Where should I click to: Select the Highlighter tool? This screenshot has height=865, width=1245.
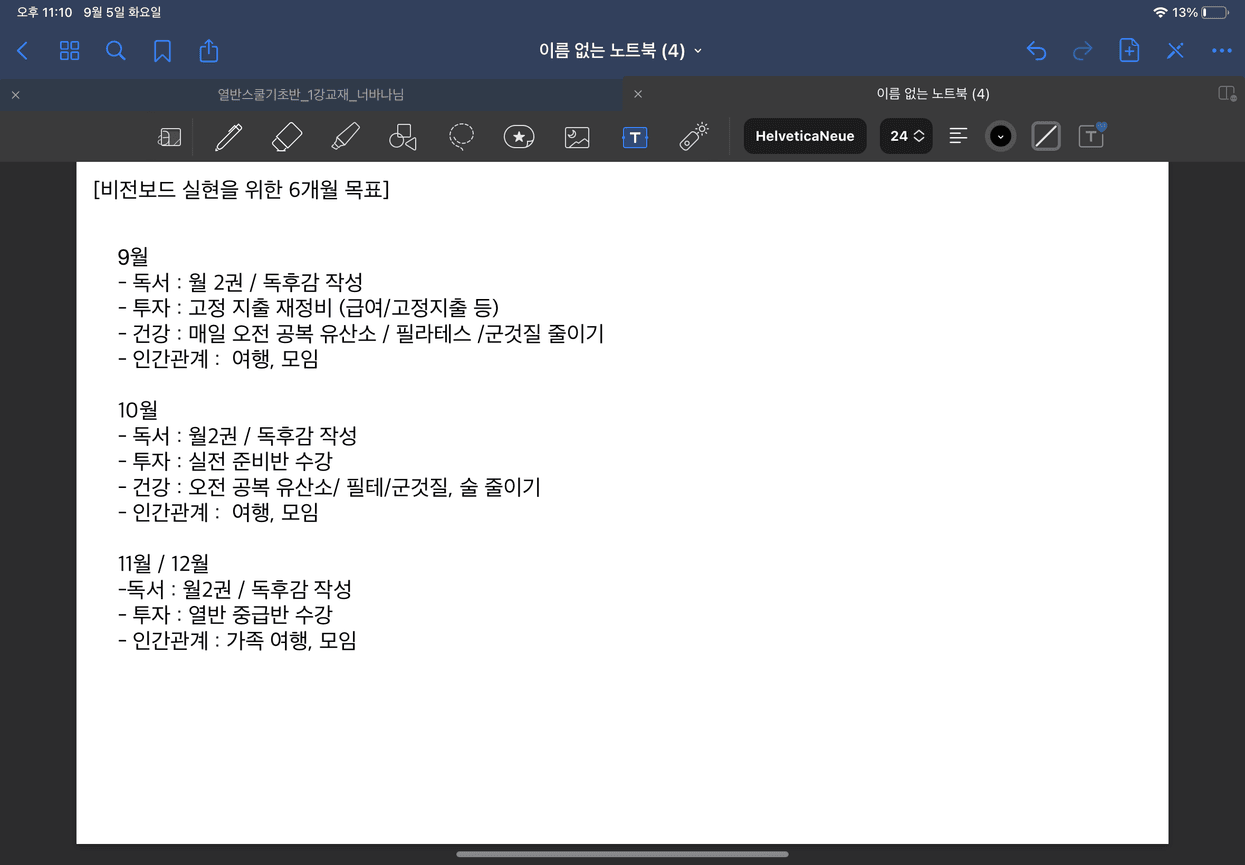coord(345,137)
